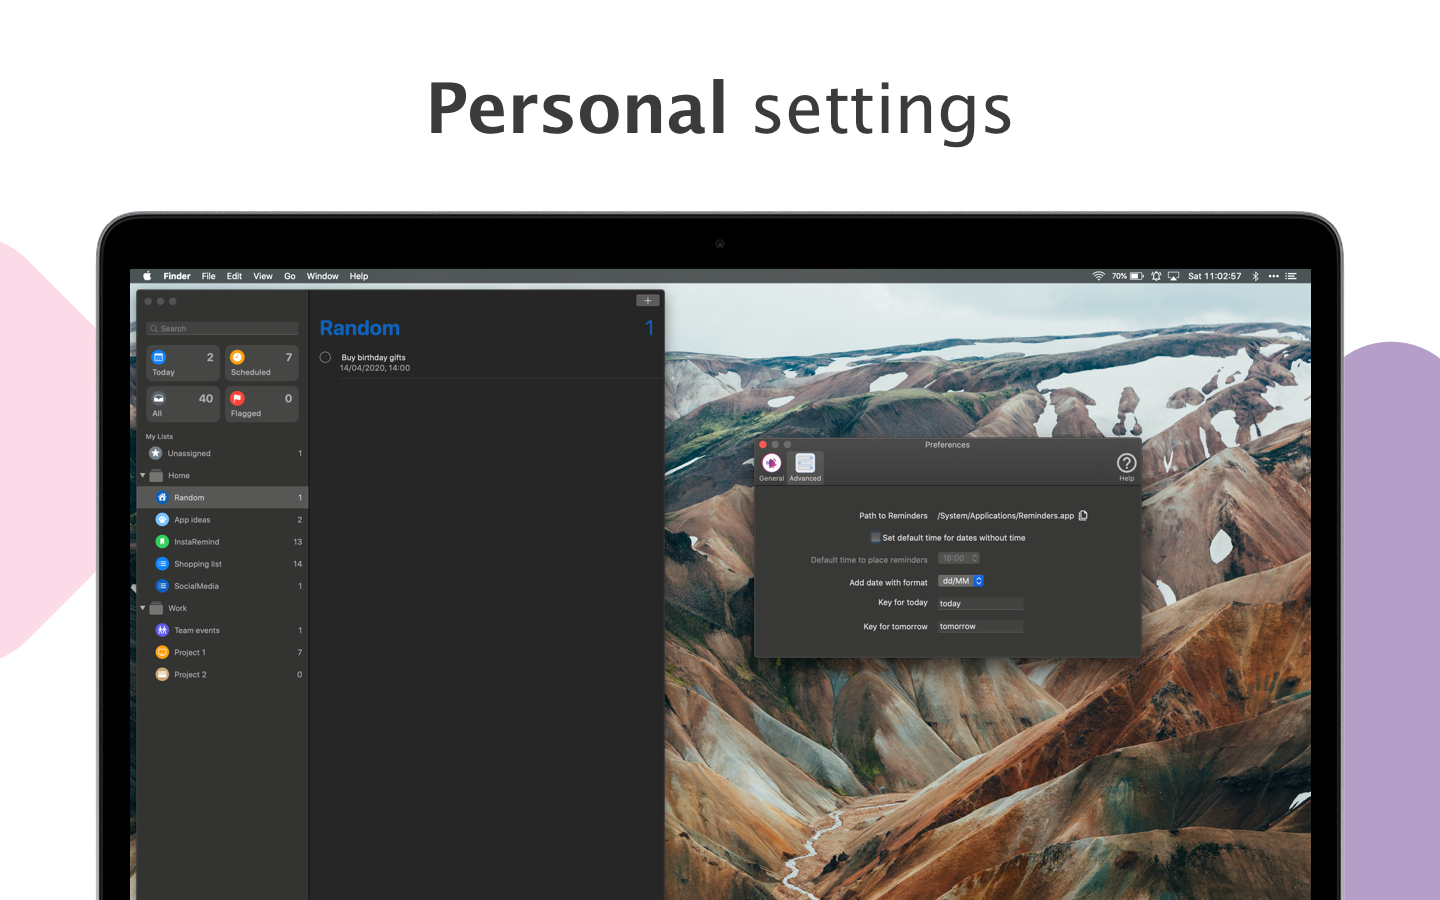Click the Key for tomorrow field

tap(980, 627)
